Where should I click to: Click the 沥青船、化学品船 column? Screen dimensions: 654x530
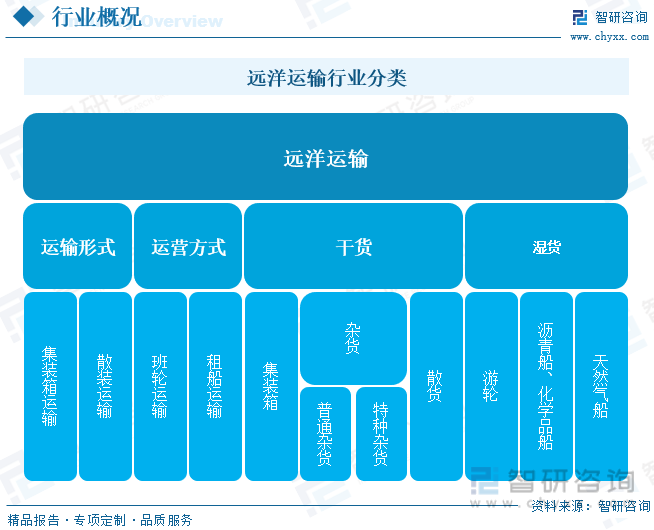[546, 386]
